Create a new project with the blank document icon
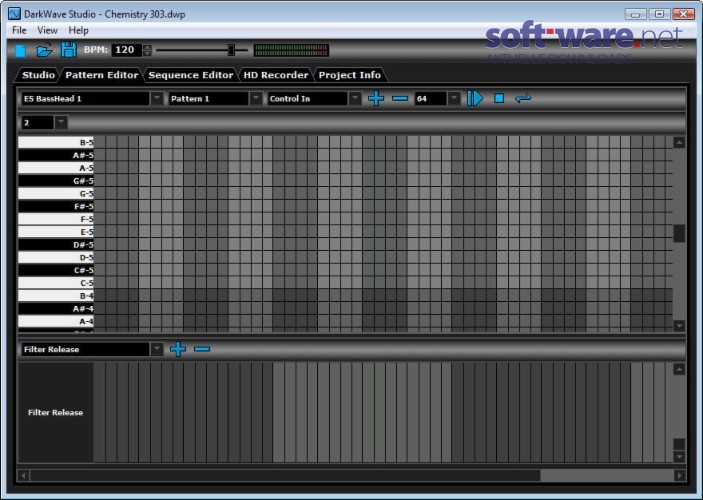The width and height of the screenshot is (703, 500). point(21,51)
